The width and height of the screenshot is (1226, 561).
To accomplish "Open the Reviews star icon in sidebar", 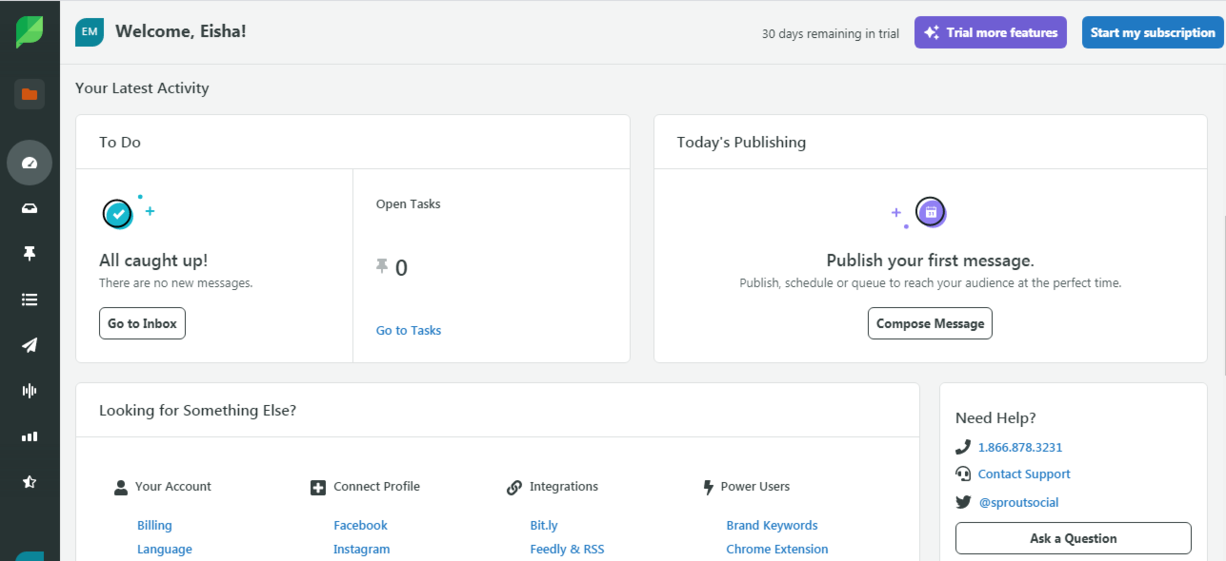I will (x=29, y=482).
